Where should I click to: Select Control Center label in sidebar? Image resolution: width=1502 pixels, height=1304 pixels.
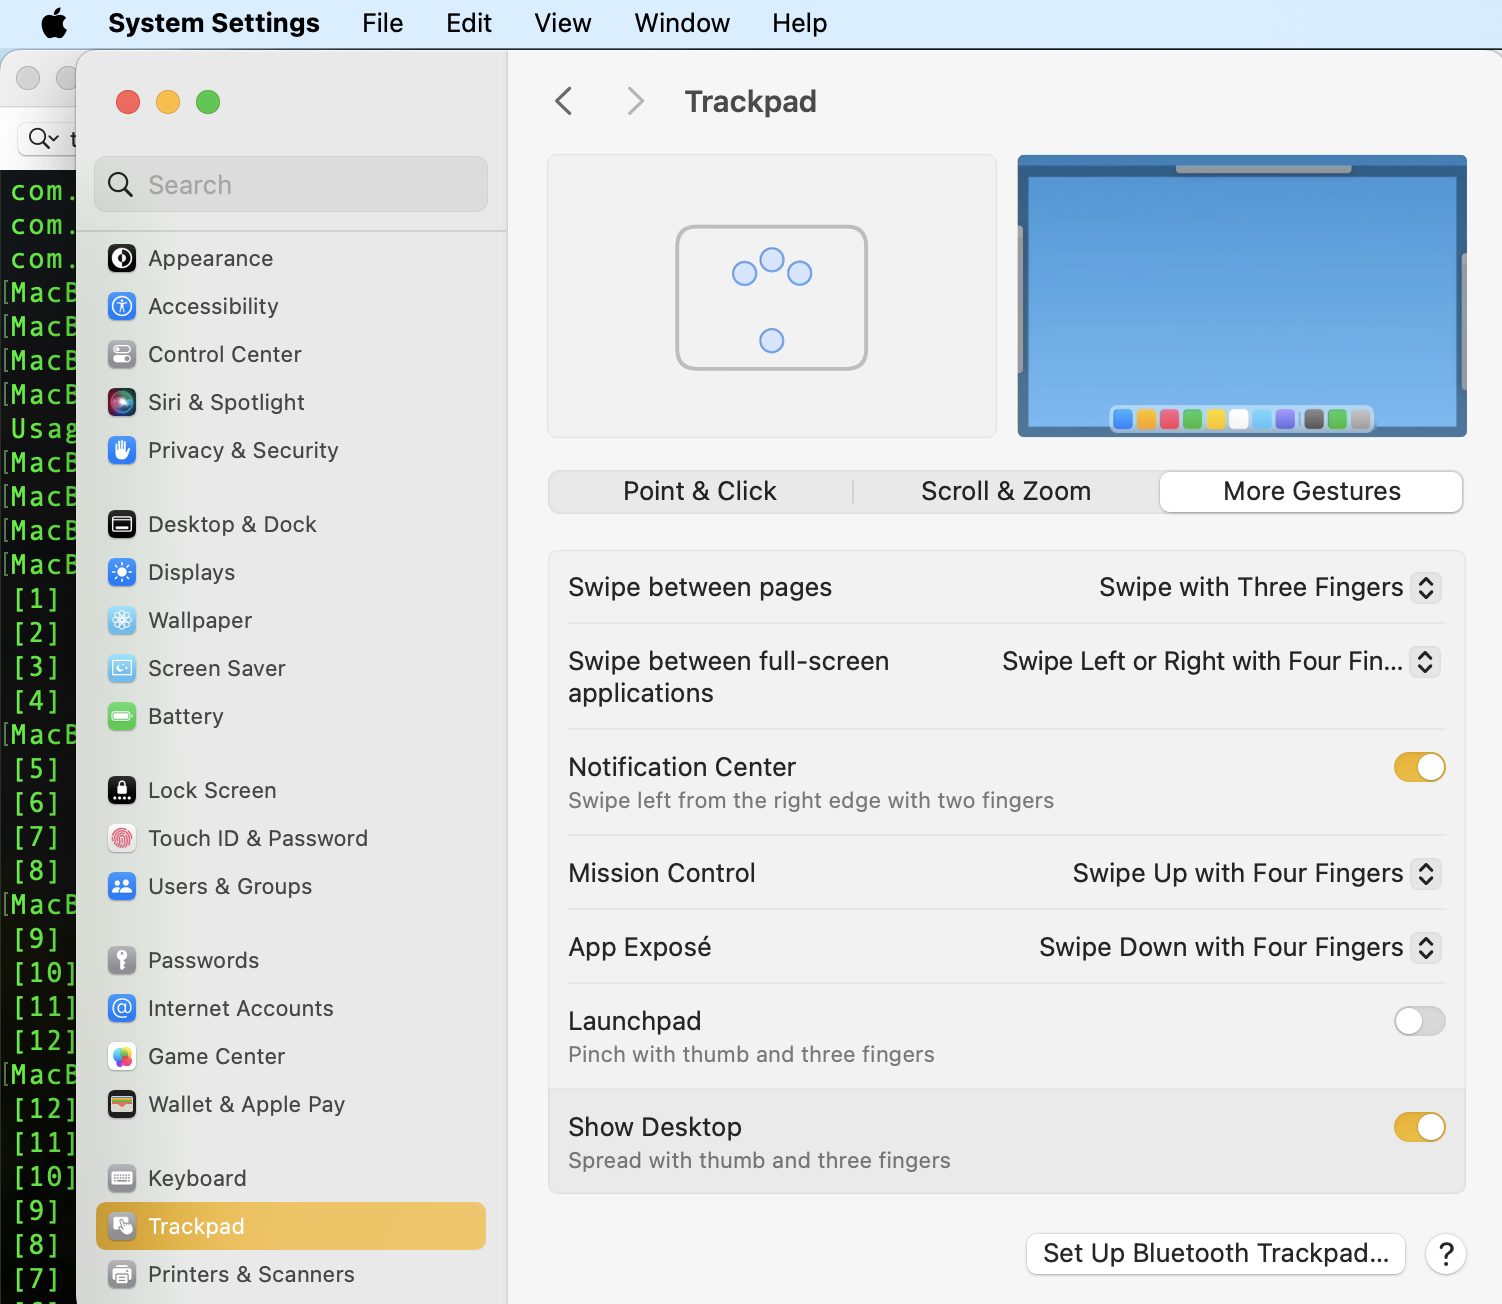[225, 354]
